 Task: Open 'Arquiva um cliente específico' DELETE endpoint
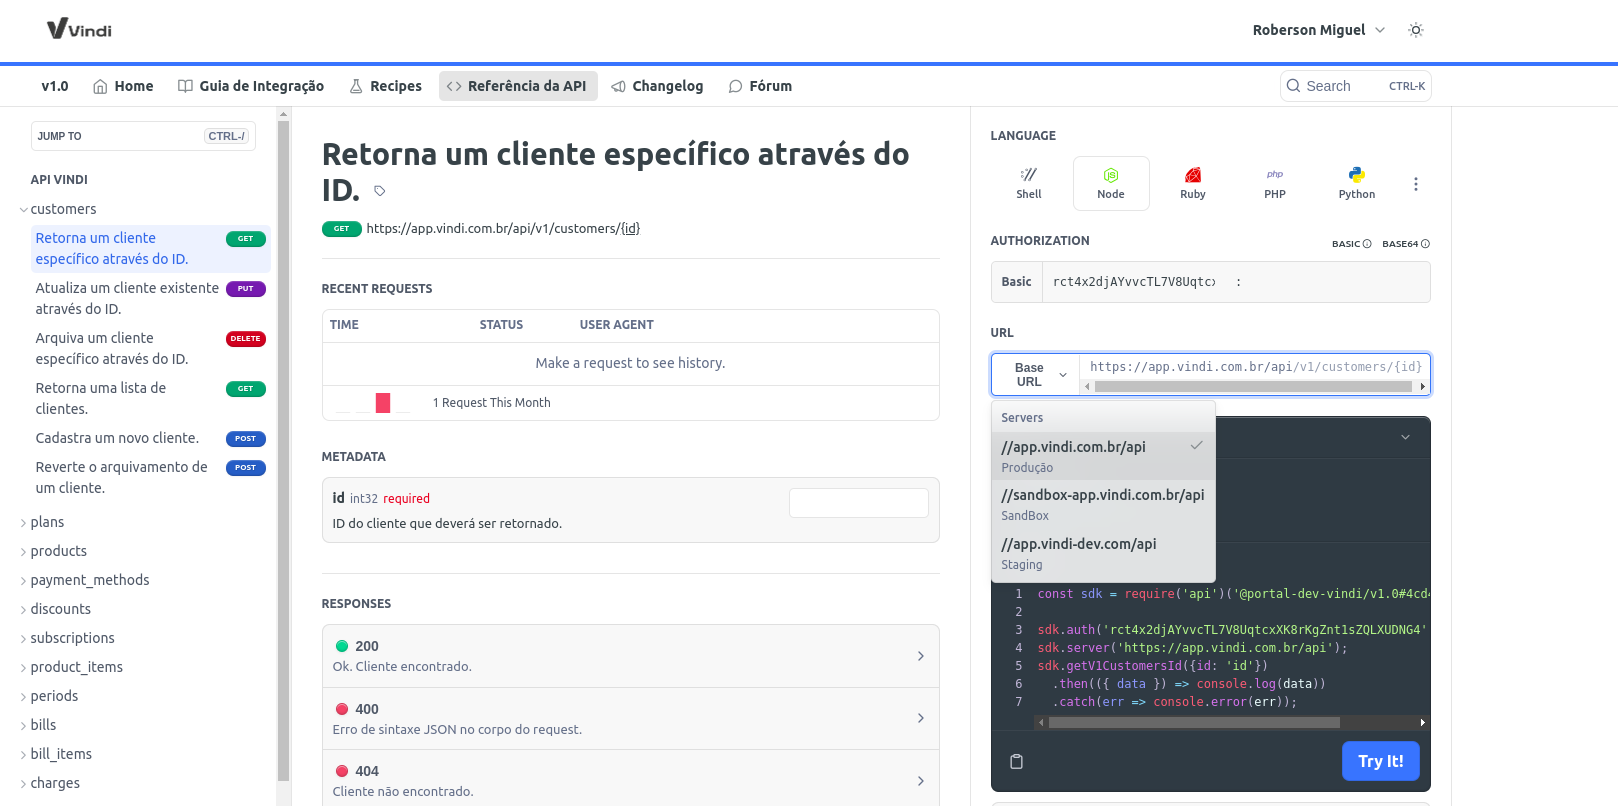(x=150, y=348)
